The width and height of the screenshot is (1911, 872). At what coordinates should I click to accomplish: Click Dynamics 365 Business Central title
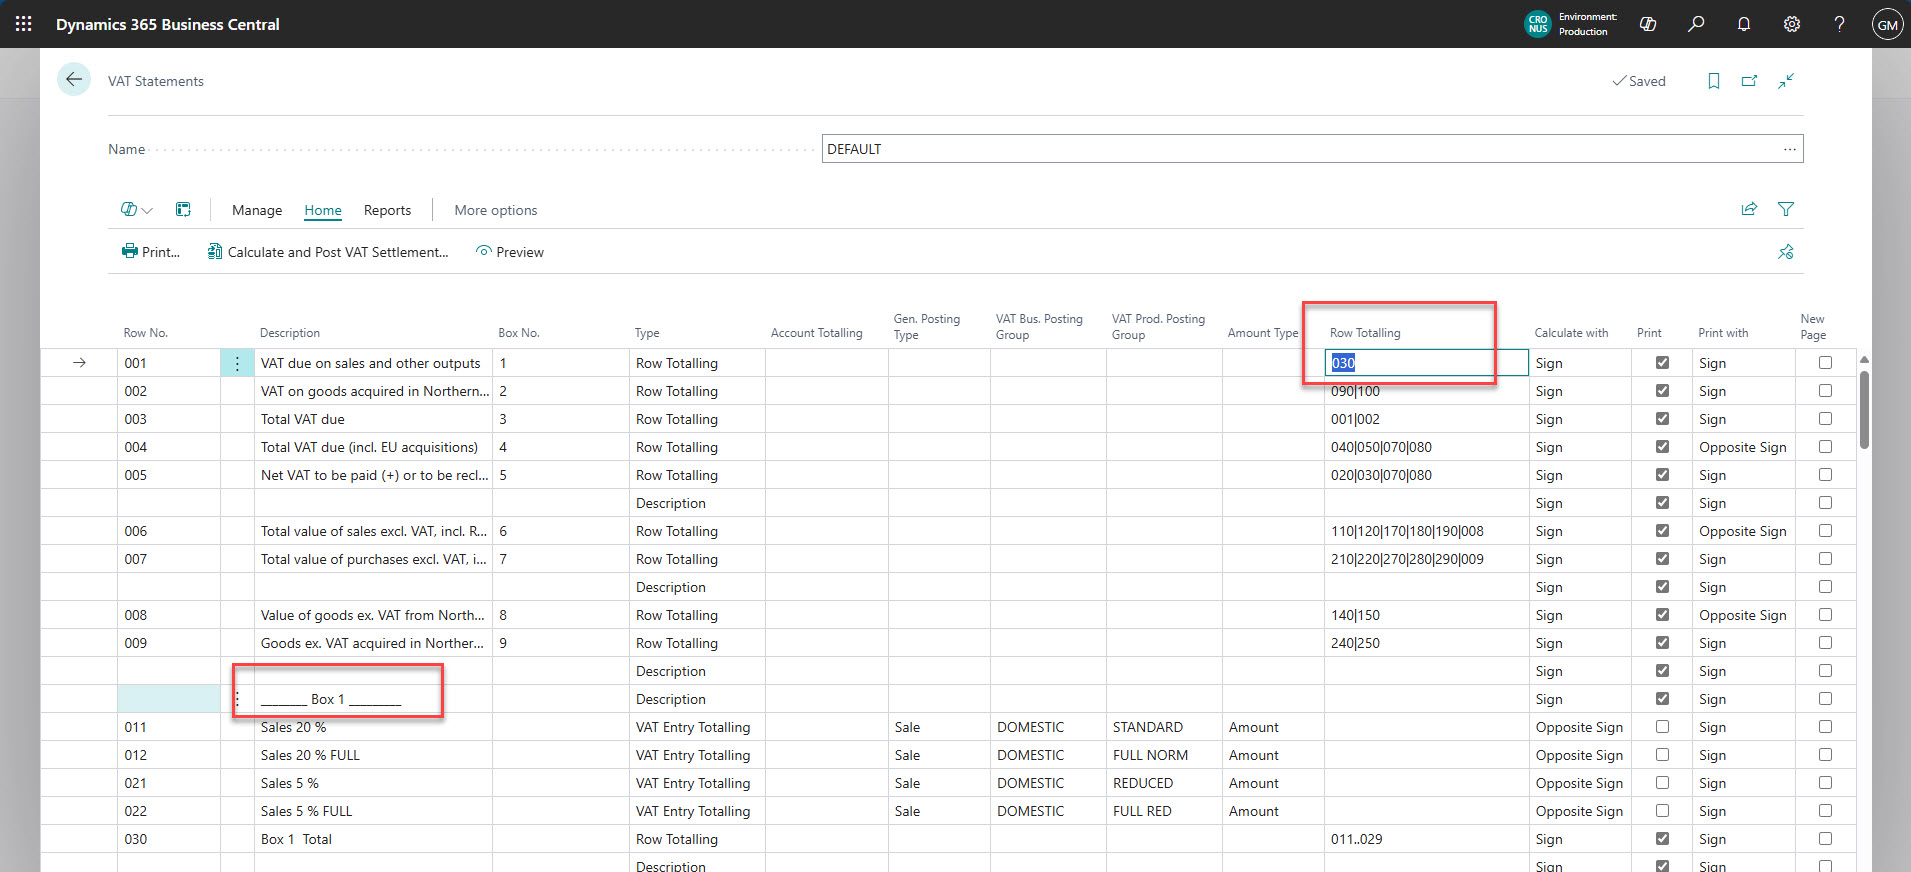168,24
